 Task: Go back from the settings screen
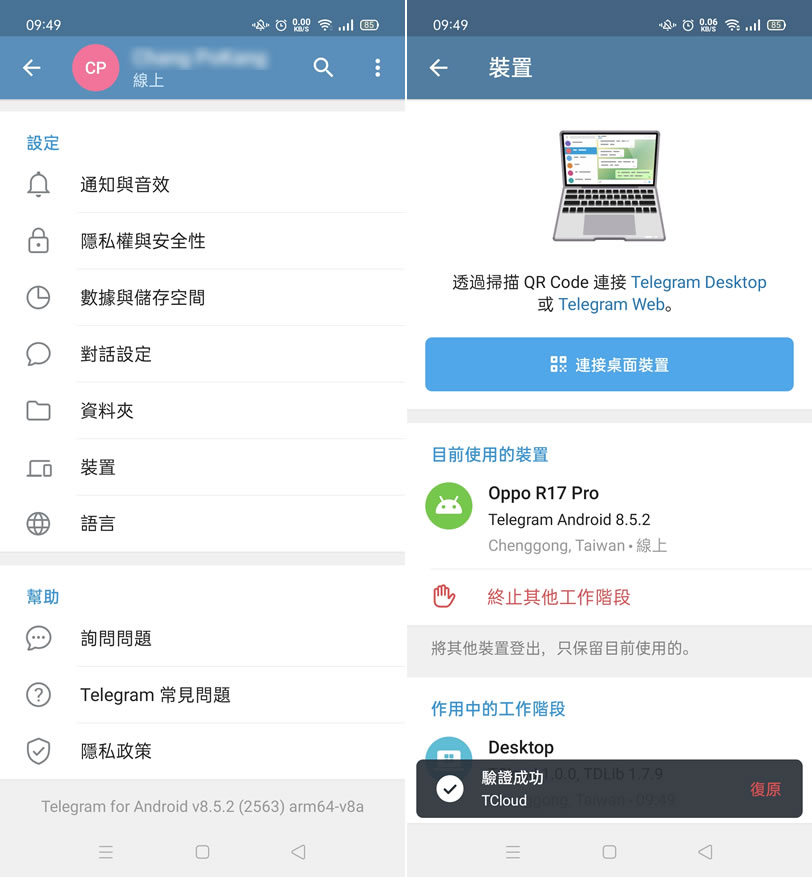click(x=32, y=68)
